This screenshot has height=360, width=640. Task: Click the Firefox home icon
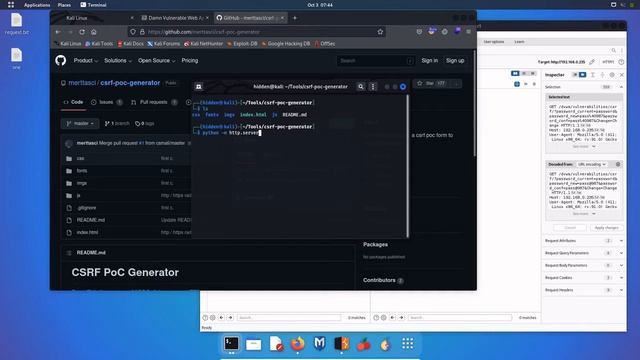(x=94, y=32)
